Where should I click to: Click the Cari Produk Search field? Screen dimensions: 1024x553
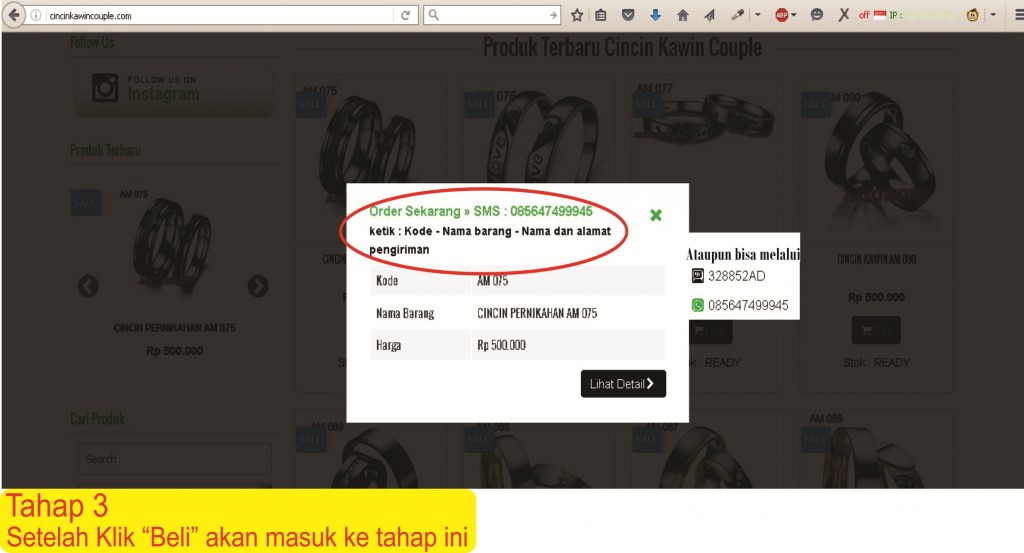tap(174, 459)
